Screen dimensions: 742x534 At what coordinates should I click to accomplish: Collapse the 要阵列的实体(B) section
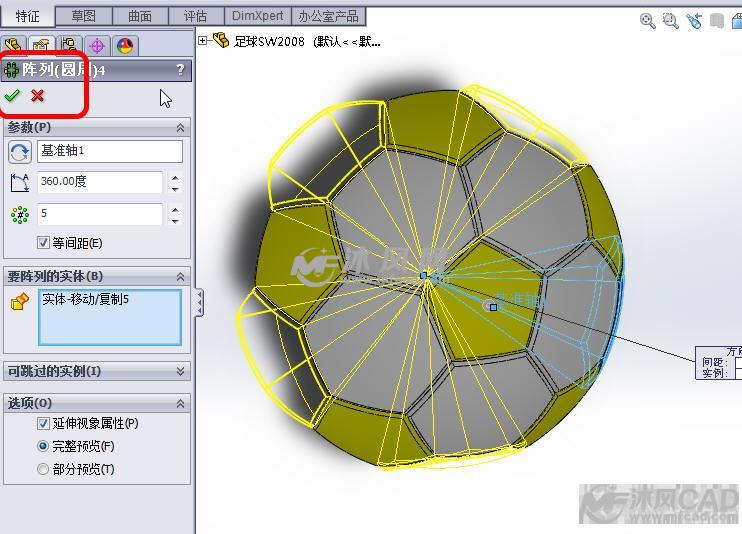[x=180, y=277]
